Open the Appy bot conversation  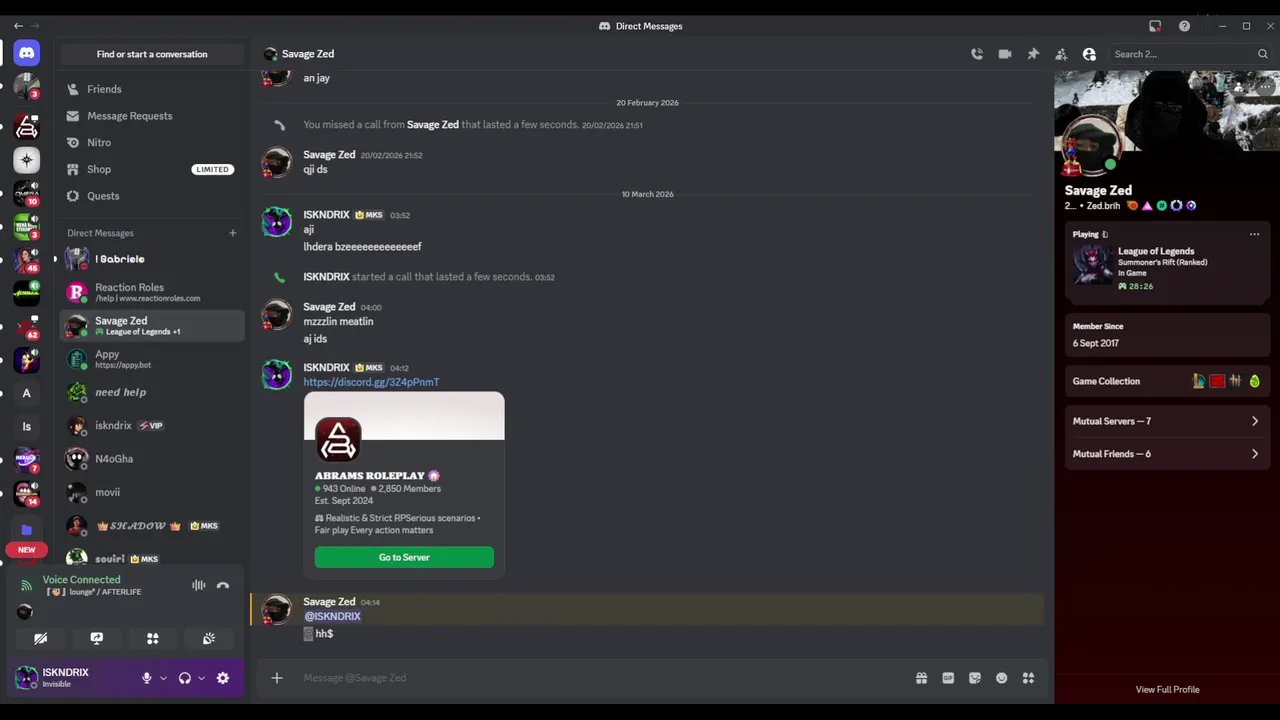[x=152, y=359]
